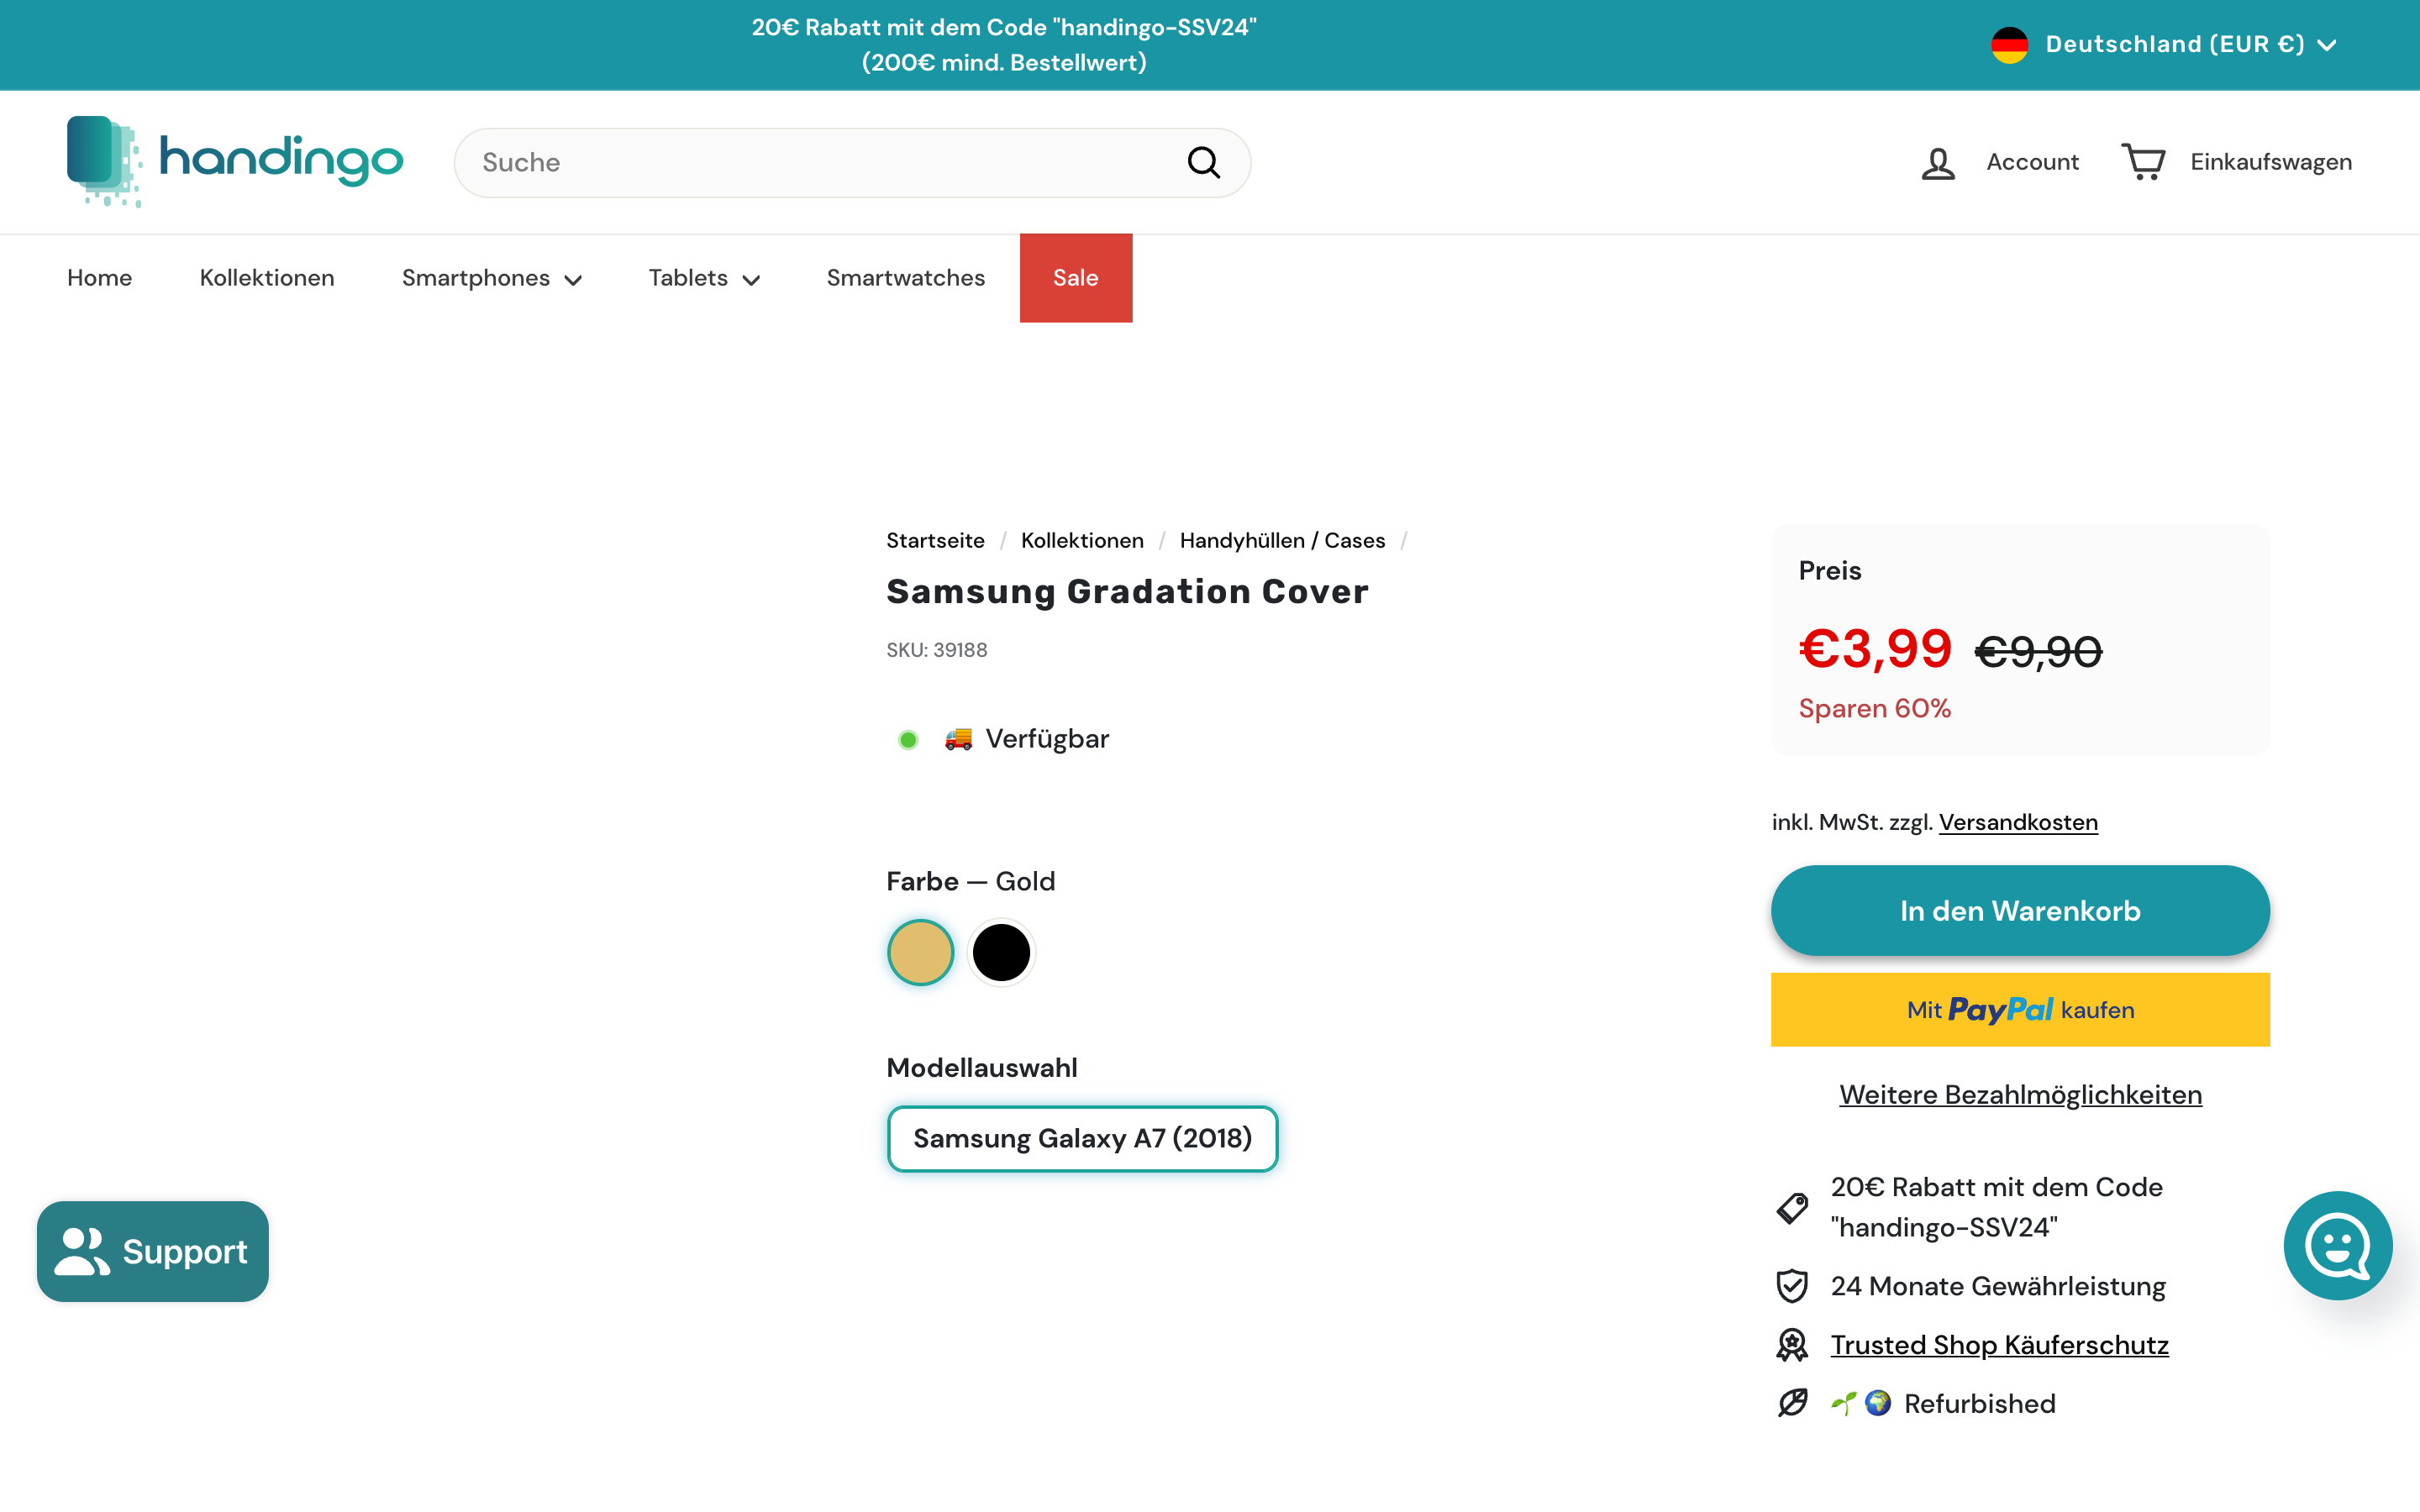
Task: Click the Verfügbar status text
Action: click(x=1047, y=739)
